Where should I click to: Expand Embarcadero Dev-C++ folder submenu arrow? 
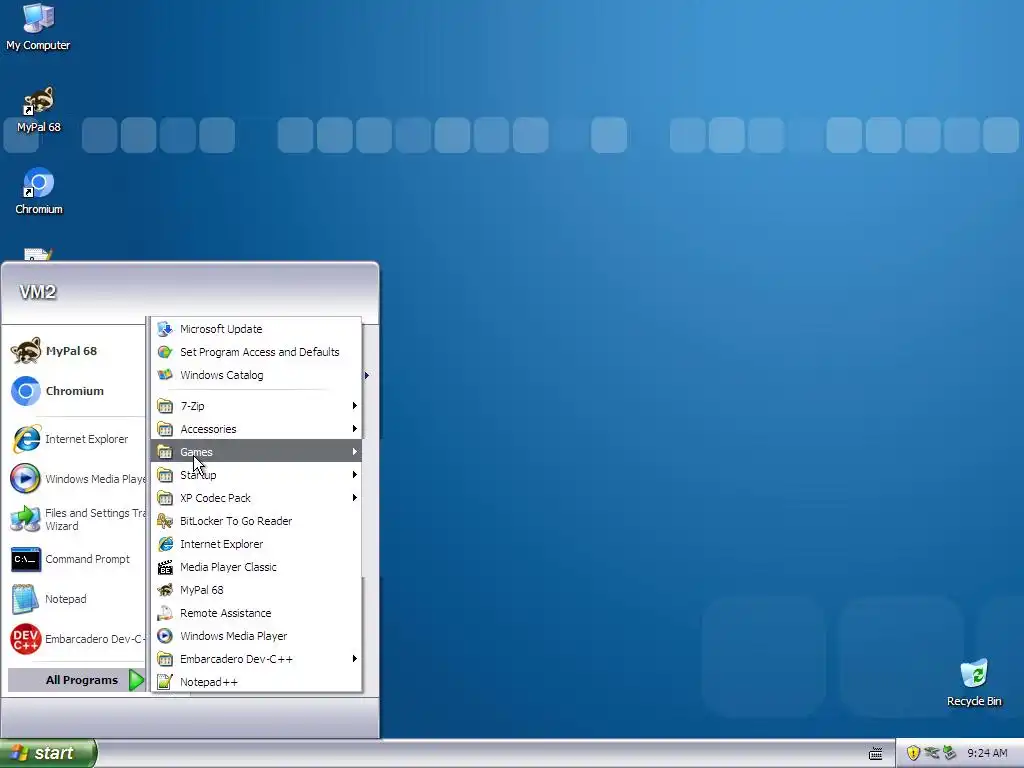pos(355,658)
